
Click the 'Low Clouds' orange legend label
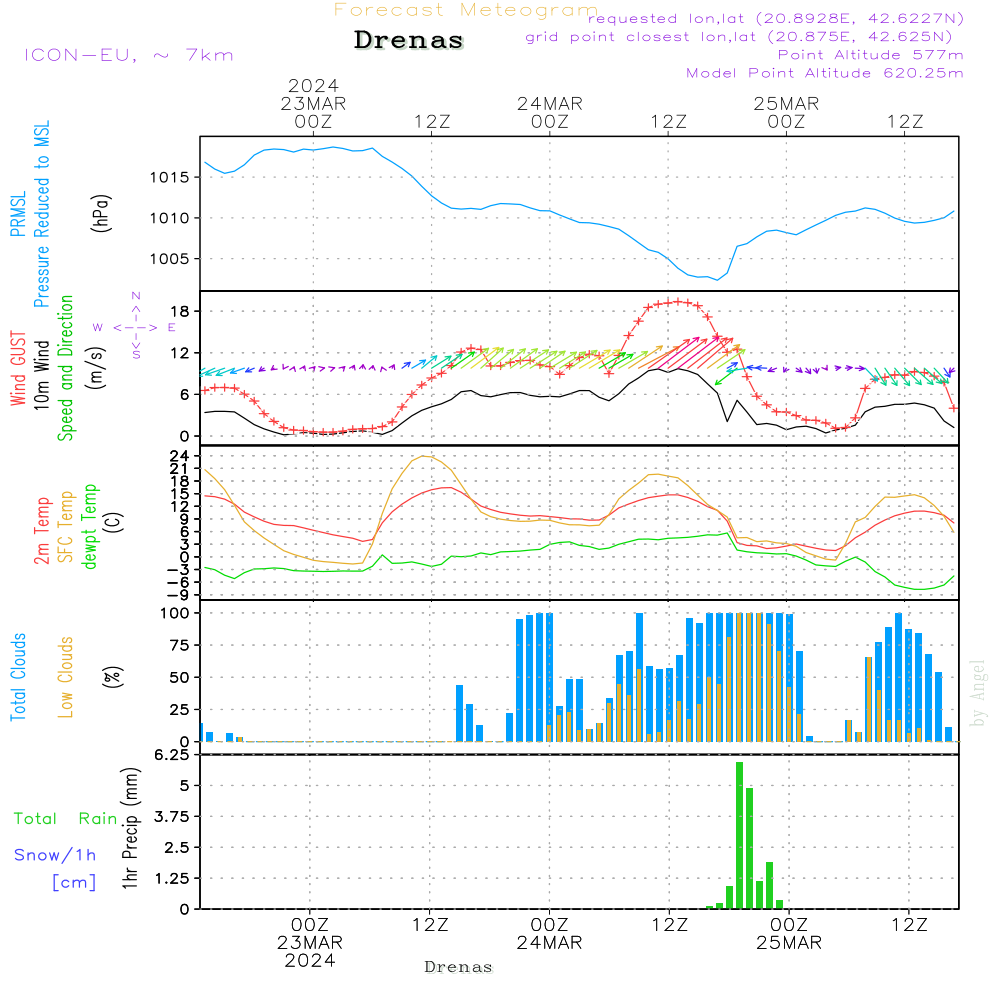[65, 677]
